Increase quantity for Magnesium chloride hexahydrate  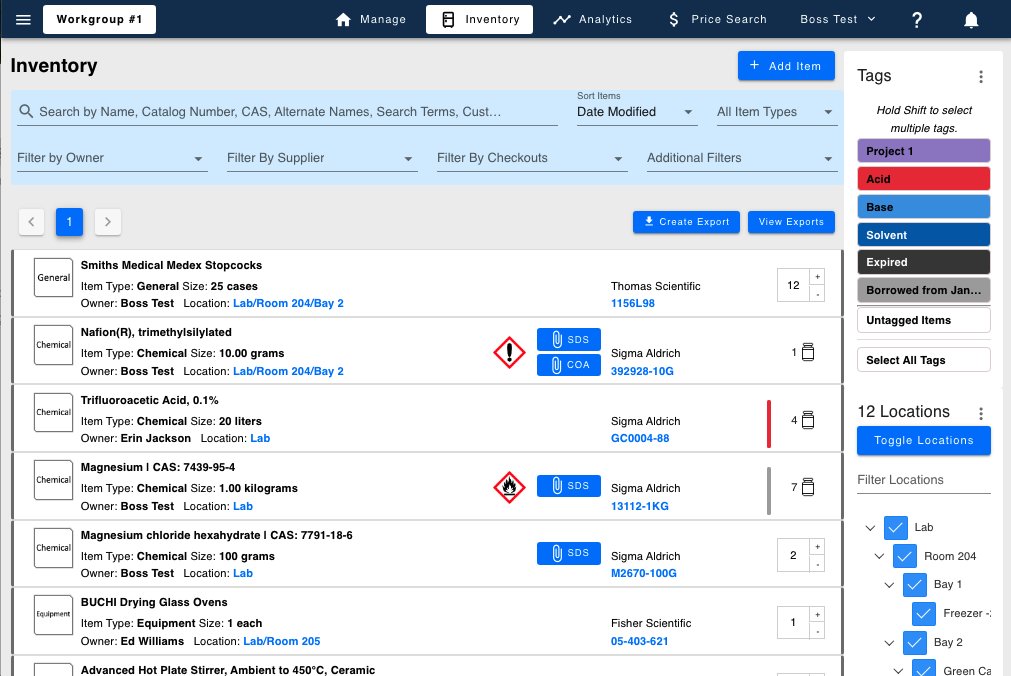tap(817, 547)
